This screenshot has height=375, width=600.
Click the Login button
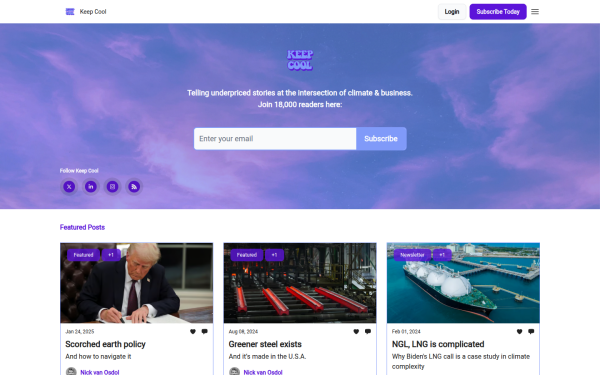(x=452, y=12)
